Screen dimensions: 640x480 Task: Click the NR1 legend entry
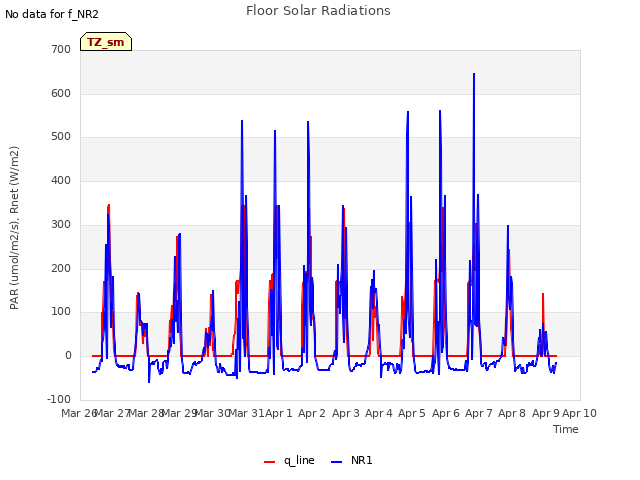(352, 460)
